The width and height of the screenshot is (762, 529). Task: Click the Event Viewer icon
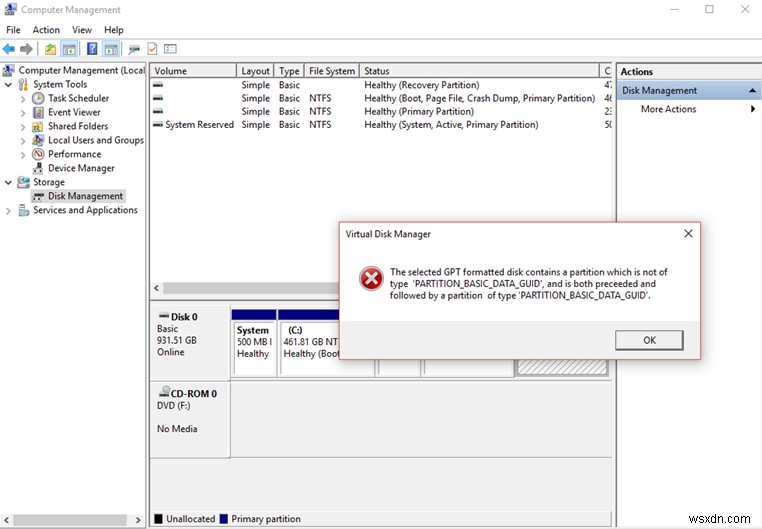pyautogui.click(x=38, y=112)
